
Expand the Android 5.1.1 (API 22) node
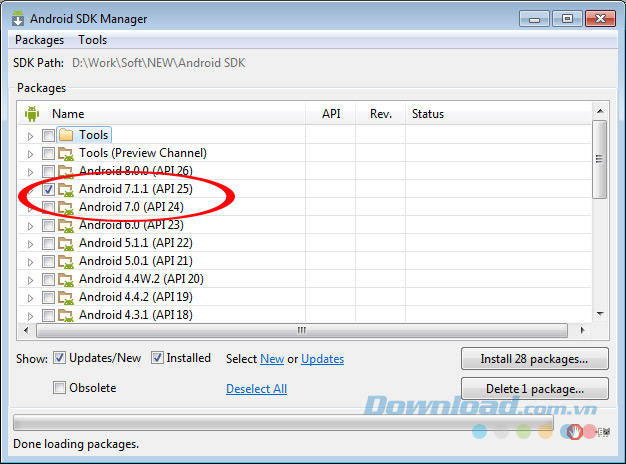(30, 244)
